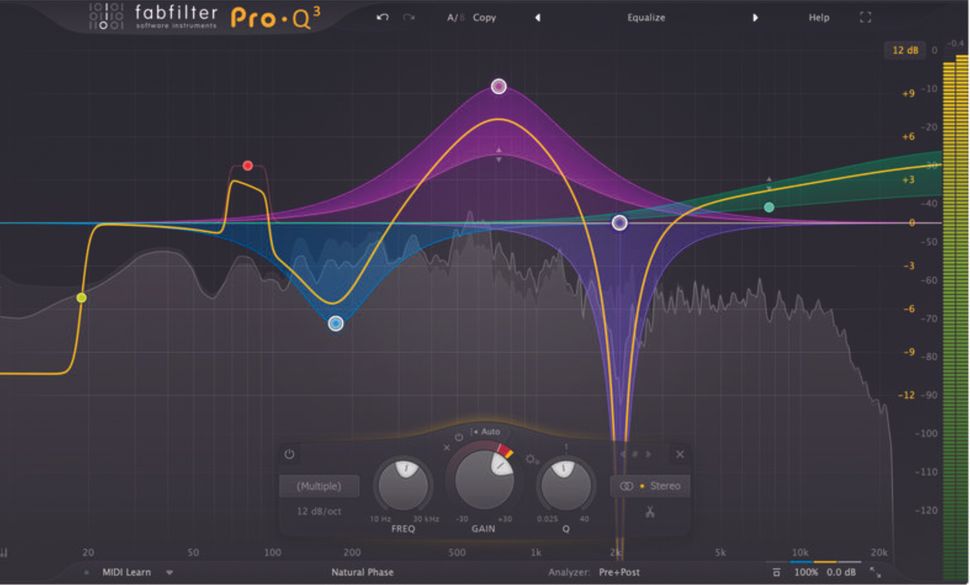Click the 12 dB display range control

pyautogui.click(x=905, y=49)
